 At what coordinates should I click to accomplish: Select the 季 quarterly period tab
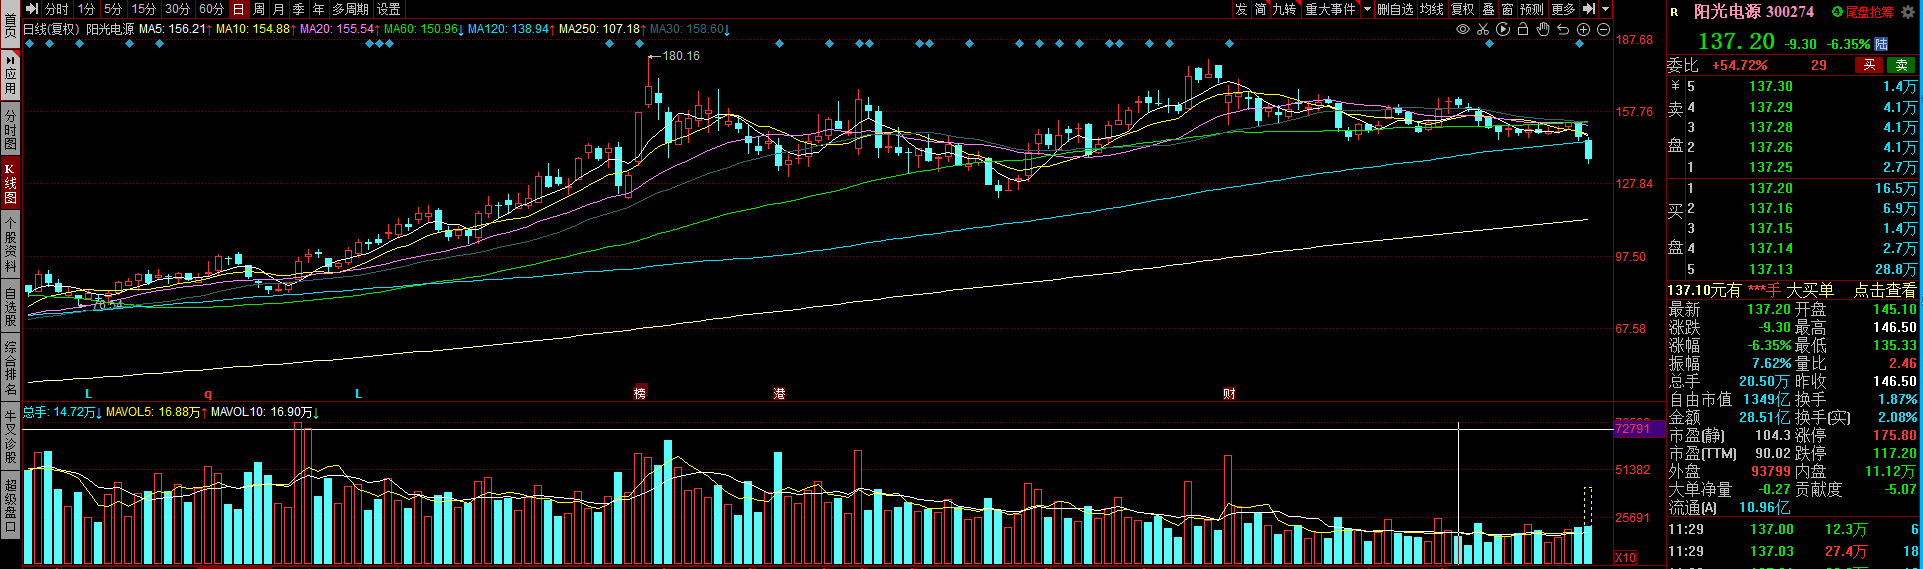point(299,9)
